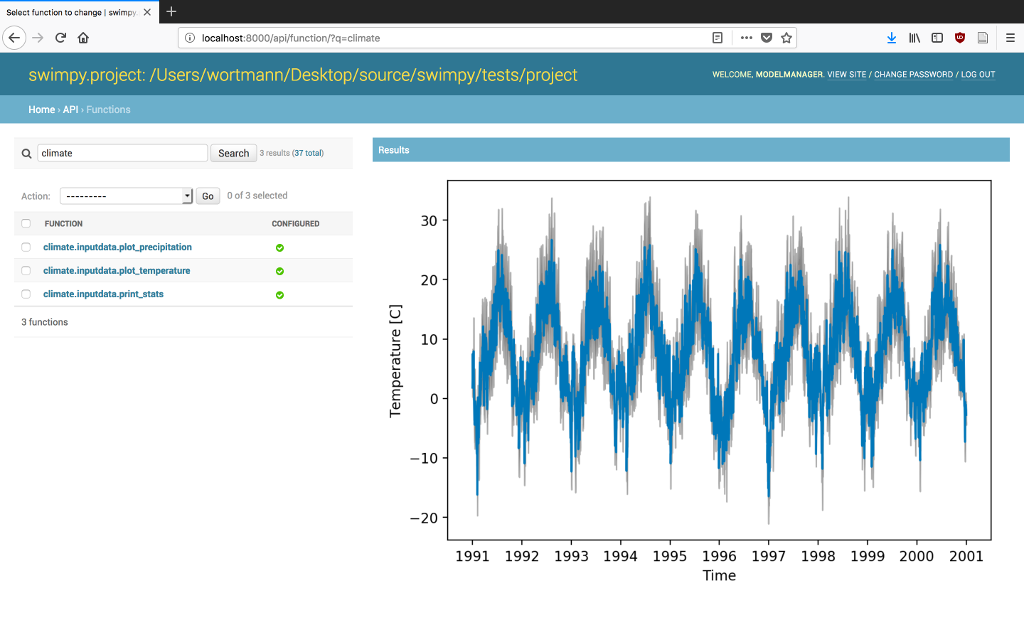1024x640 pixels.
Task: Check the select-all box beside FUNCTION header
Action: coord(26,224)
